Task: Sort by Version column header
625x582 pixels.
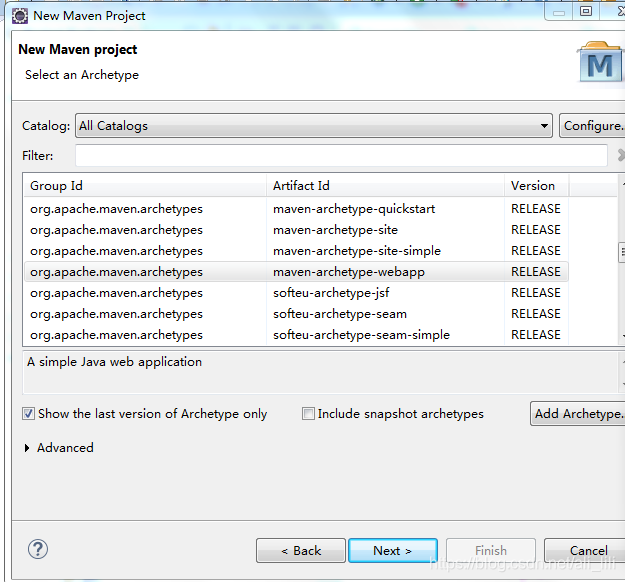Action: (x=537, y=186)
